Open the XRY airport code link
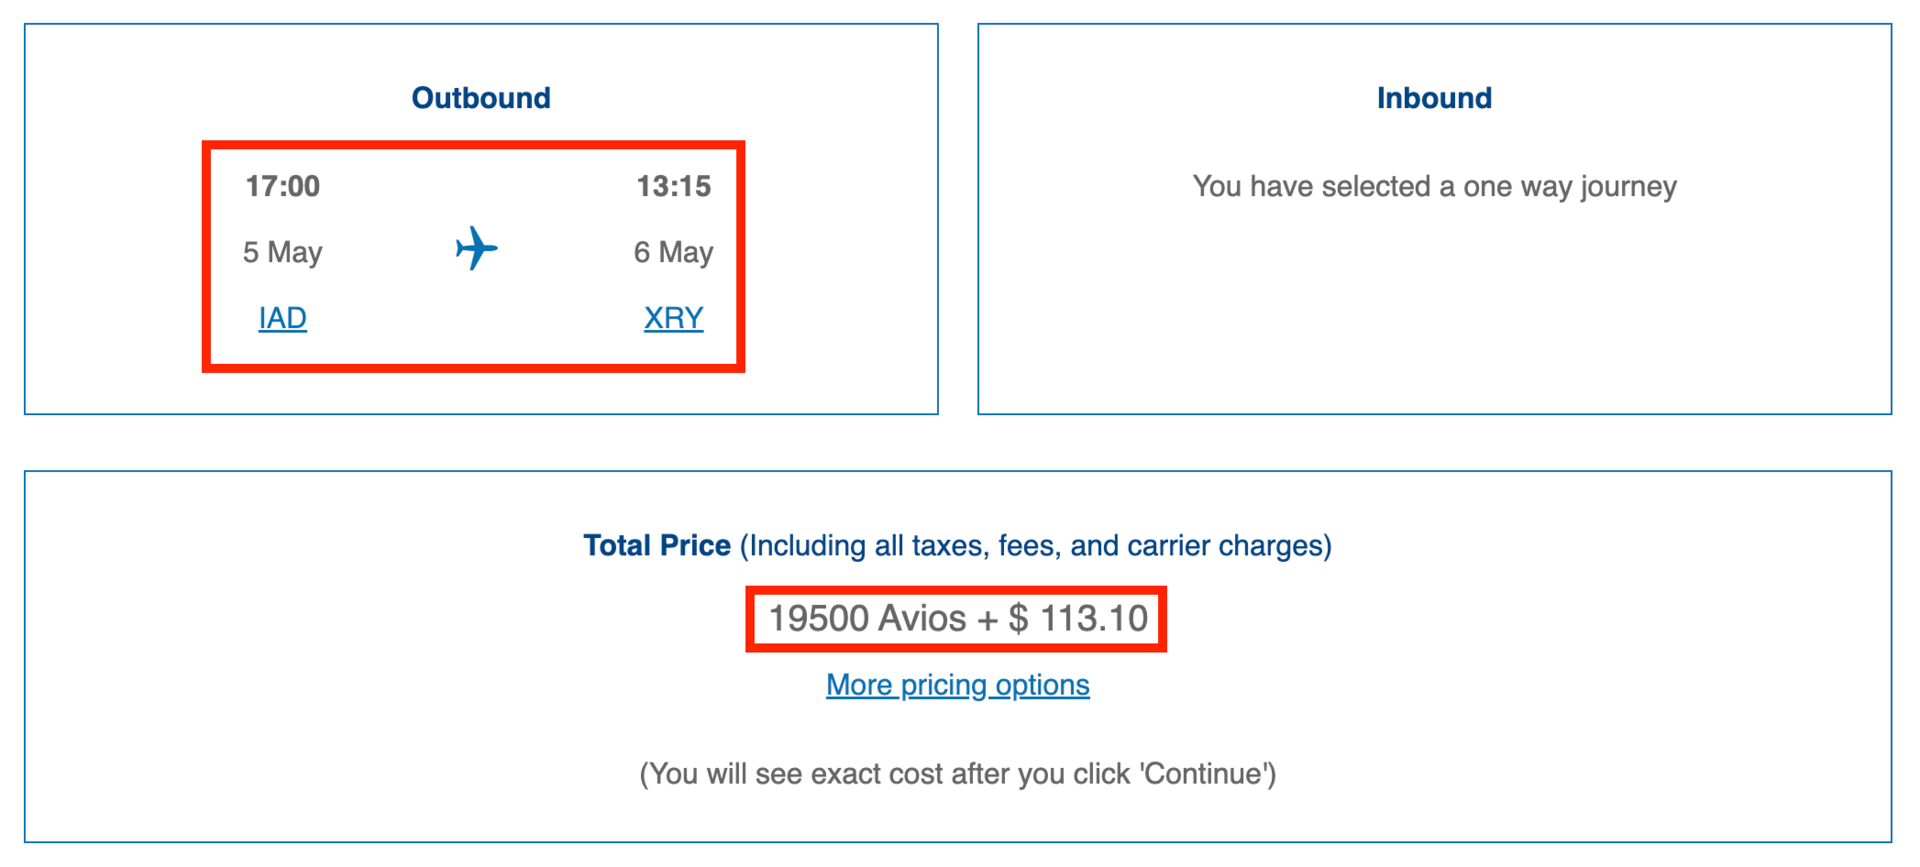The image size is (1920, 867). point(672,317)
